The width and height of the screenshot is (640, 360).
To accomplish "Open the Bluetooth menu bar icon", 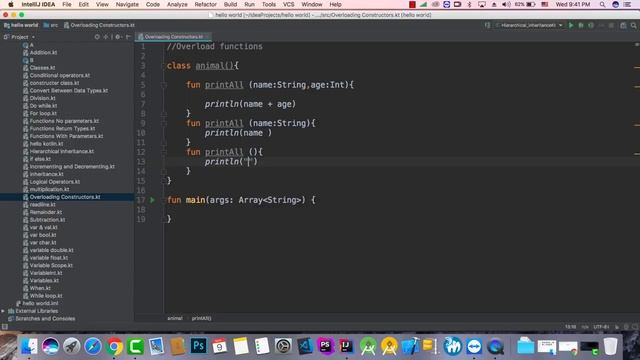I will click(x=469, y=4).
